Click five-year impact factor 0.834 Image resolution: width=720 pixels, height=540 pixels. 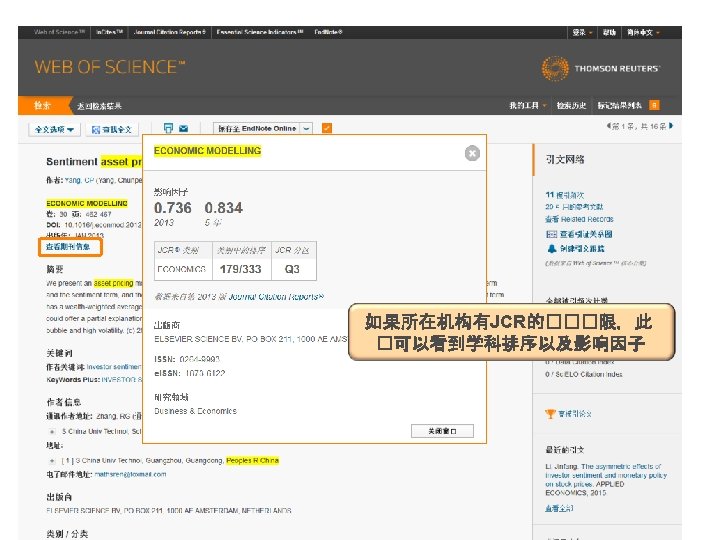(x=224, y=208)
